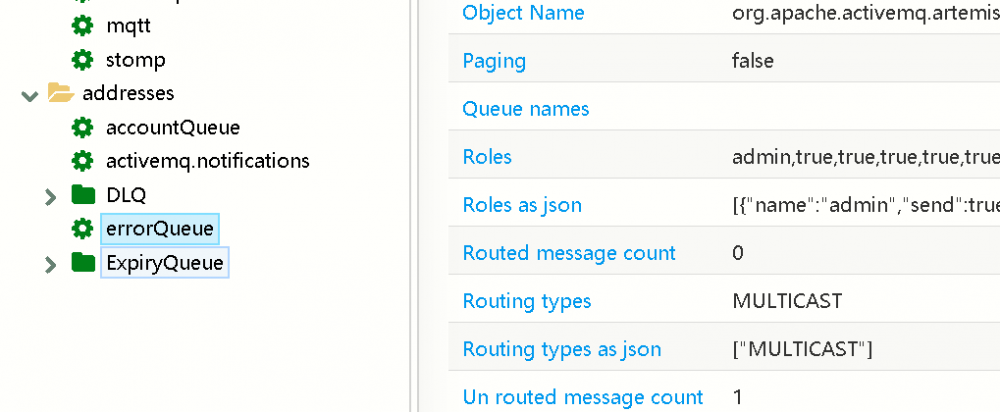Expand the DLQ folder node
Viewport: 1000px width, 412px height.
pos(51,196)
